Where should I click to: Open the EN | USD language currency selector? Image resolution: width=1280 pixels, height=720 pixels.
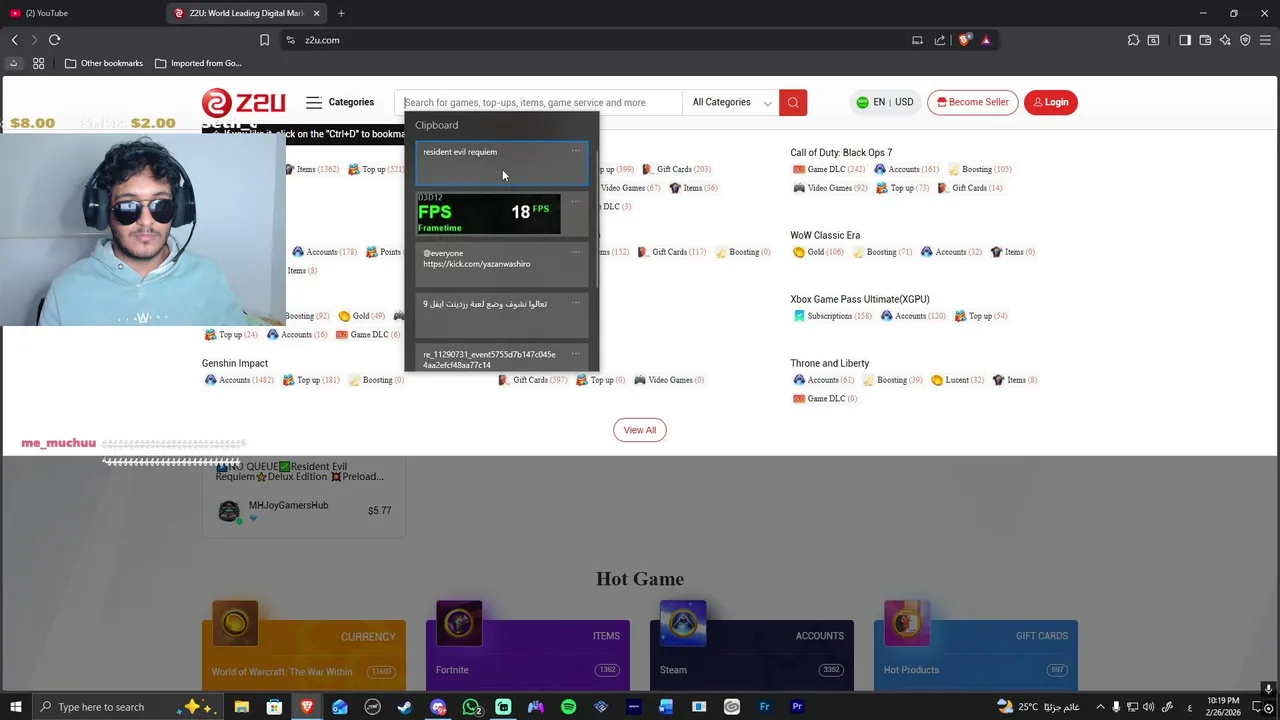point(885,102)
